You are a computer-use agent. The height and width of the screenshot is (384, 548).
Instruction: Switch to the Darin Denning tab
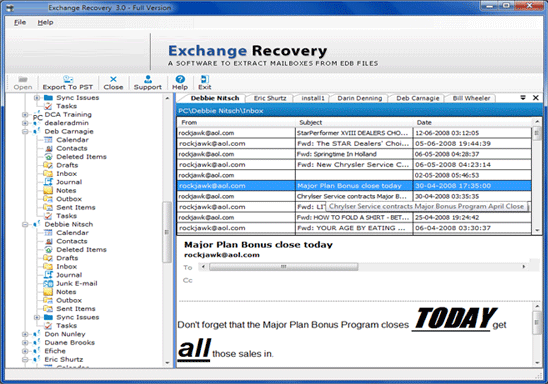tap(360, 98)
